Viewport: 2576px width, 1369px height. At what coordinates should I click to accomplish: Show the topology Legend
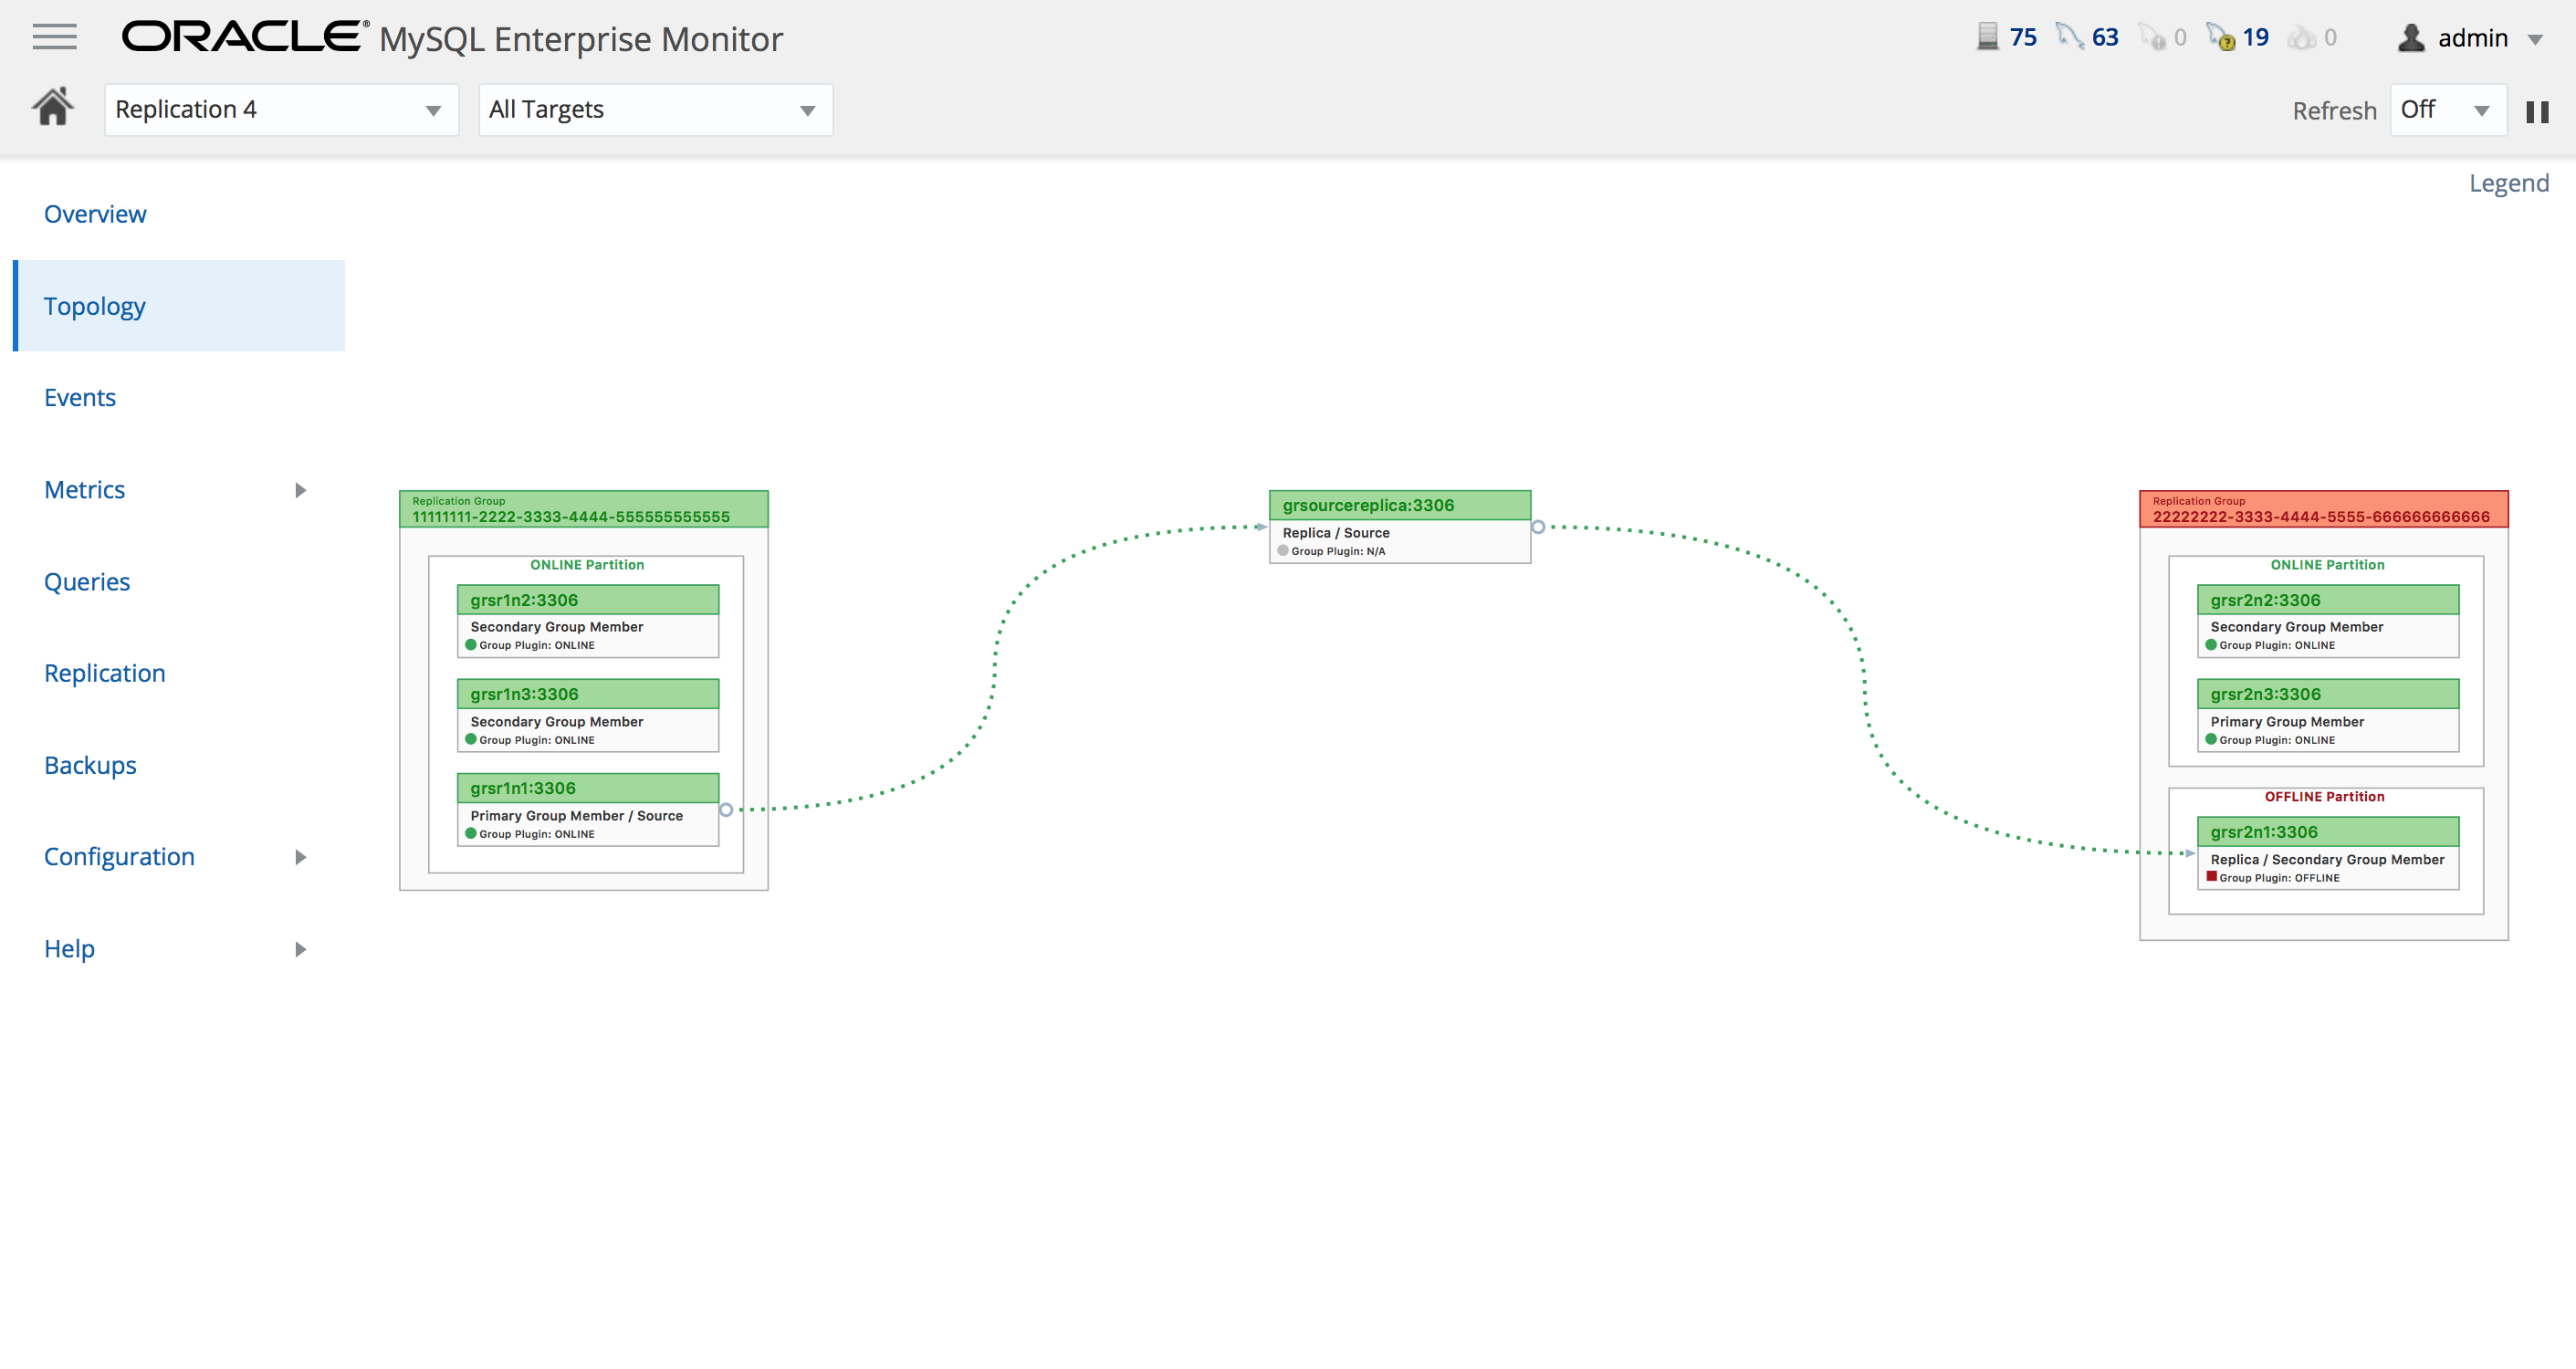2508,183
